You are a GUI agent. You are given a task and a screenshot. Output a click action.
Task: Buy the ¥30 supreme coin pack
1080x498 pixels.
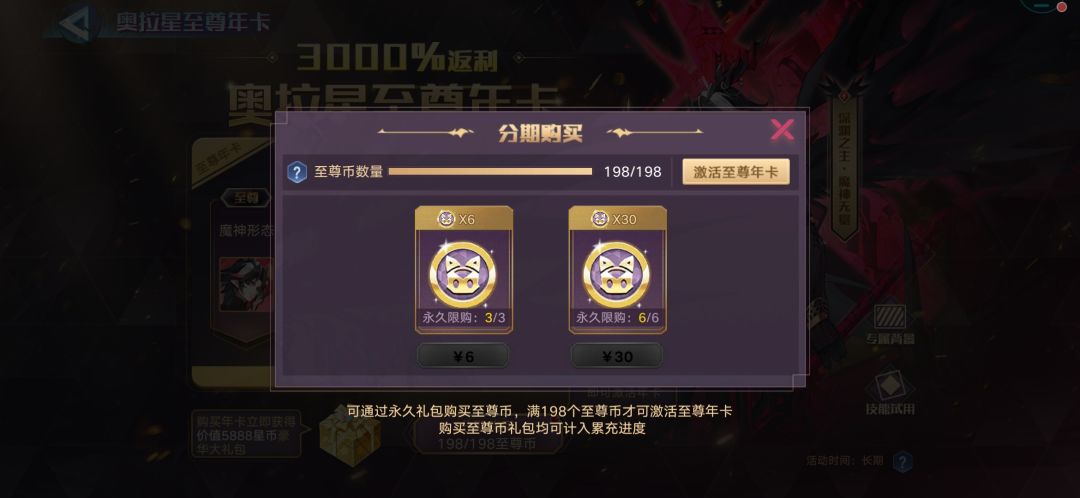point(616,356)
